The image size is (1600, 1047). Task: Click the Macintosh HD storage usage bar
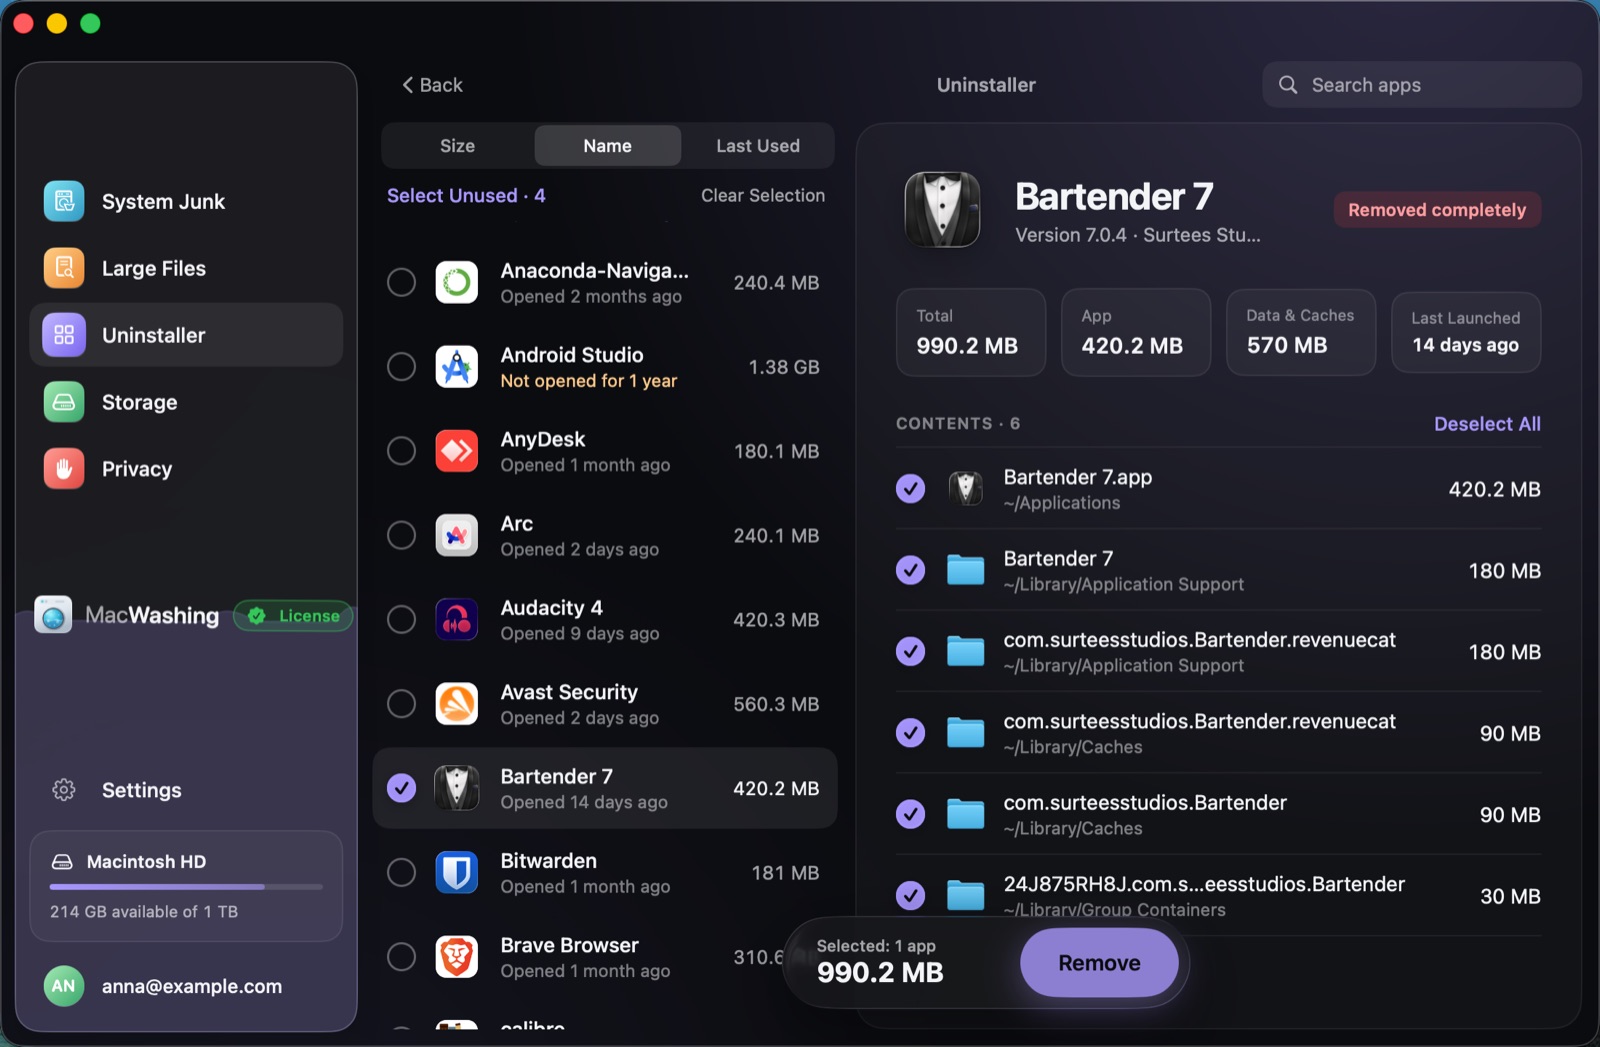tap(187, 887)
